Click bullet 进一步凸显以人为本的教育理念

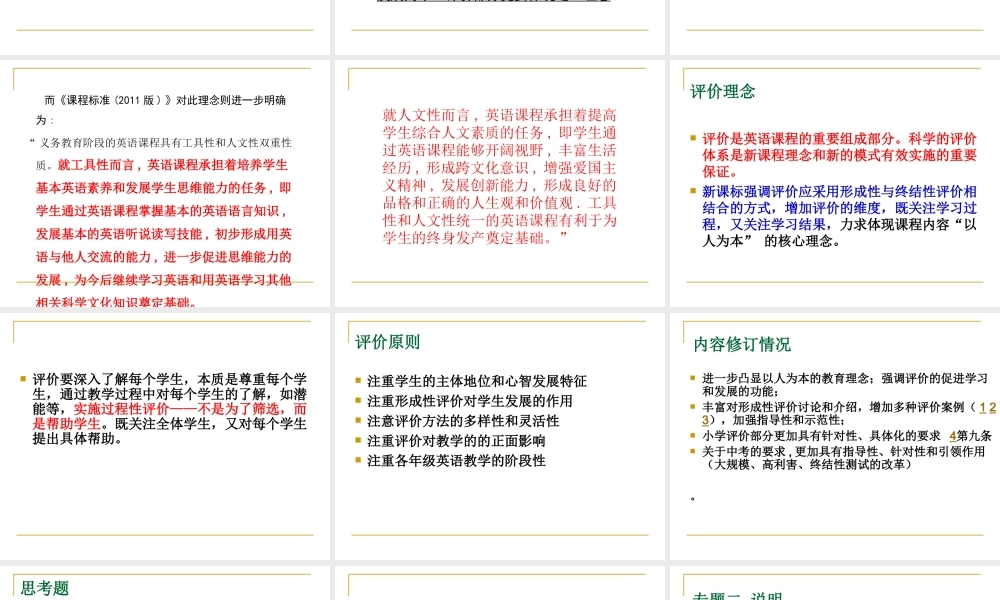(845, 384)
